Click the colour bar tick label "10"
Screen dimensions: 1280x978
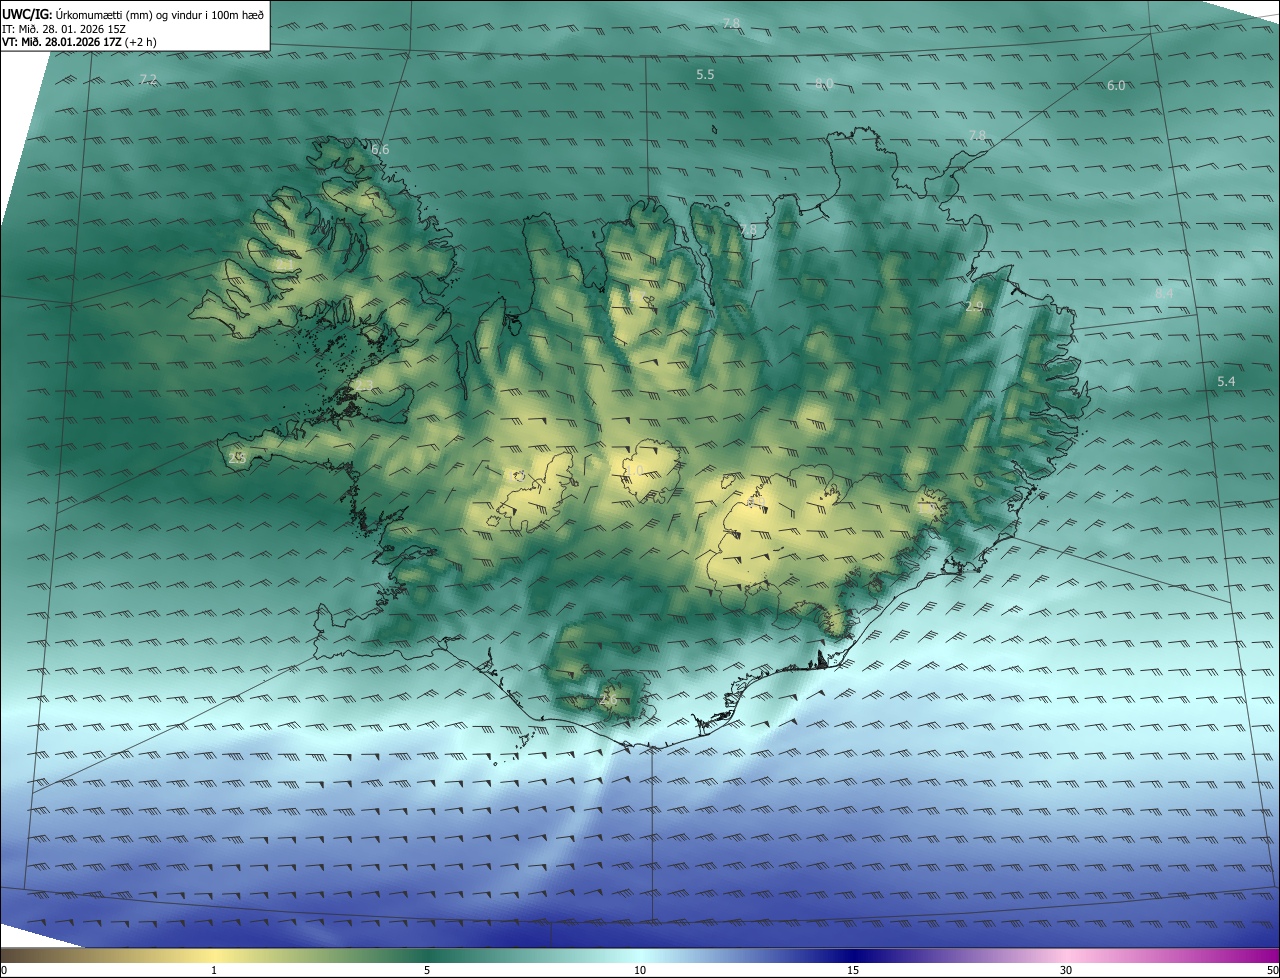click(640, 970)
